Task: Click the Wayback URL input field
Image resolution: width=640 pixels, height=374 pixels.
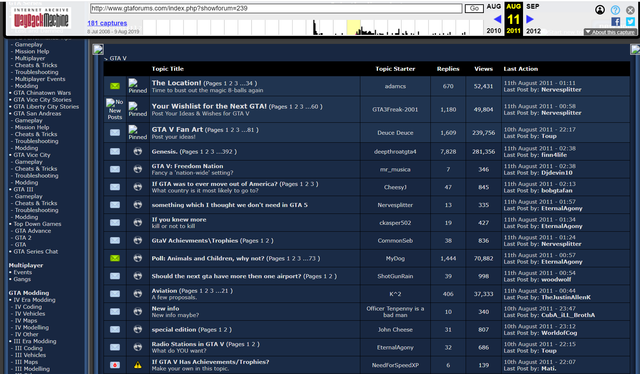Action: pyautogui.click(x=276, y=8)
